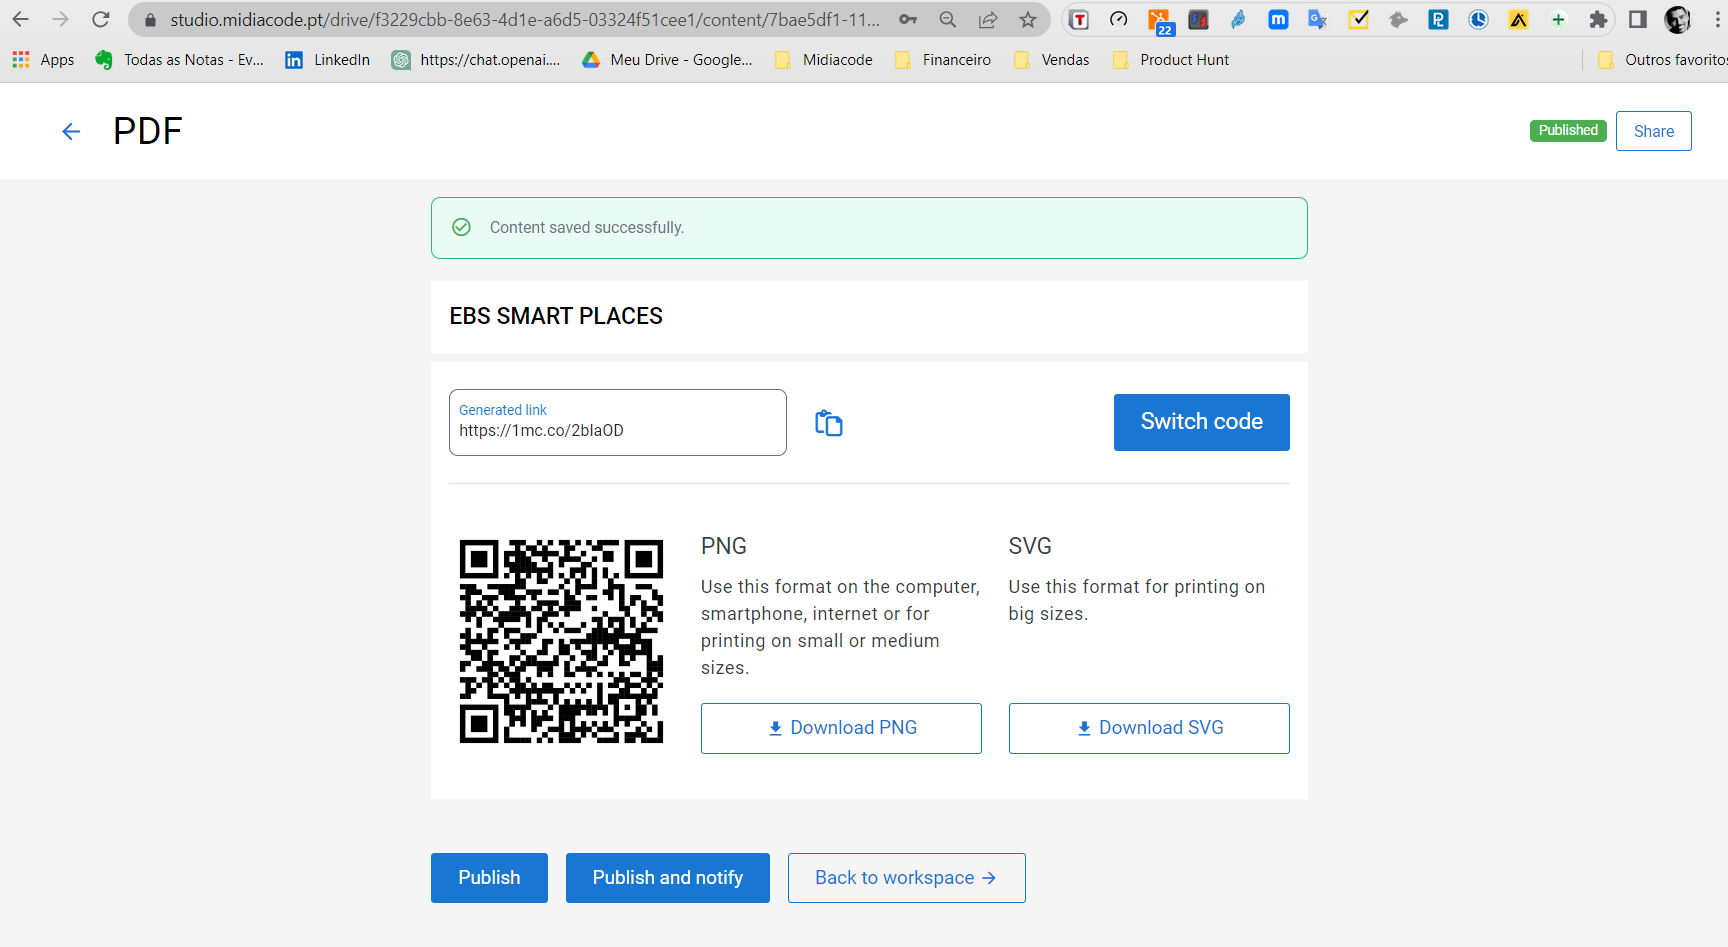Open the blue clock extension
The image size is (1728, 947).
[x=1478, y=19]
